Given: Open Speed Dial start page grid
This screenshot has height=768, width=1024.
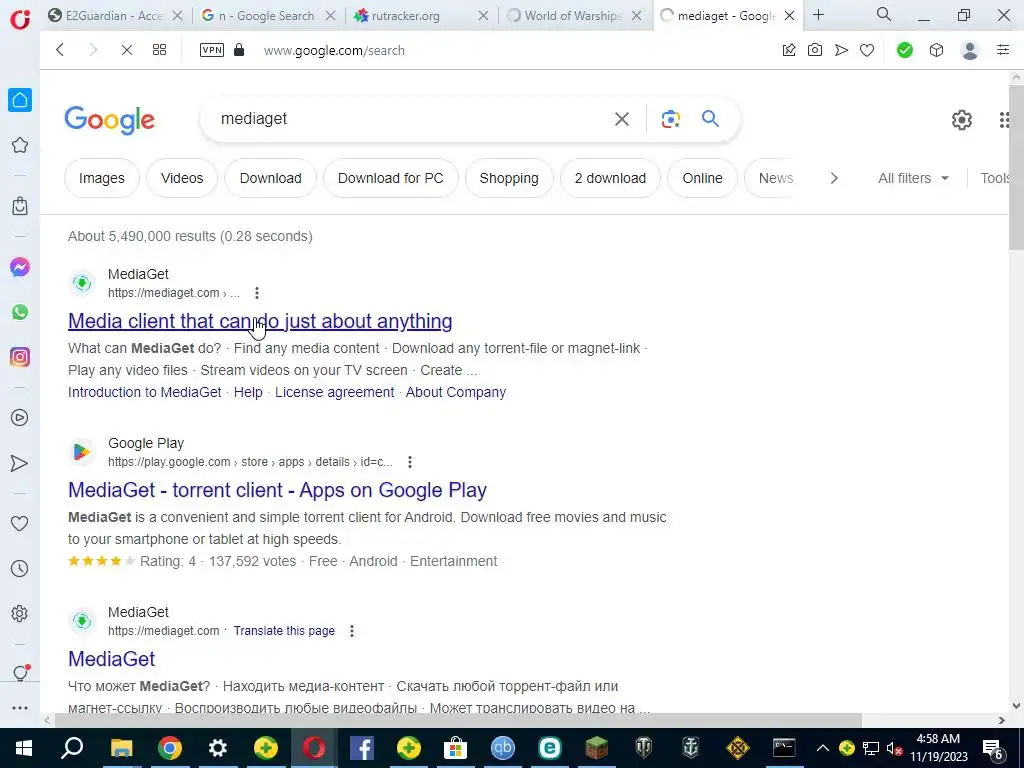Looking at the screenshot, I should pos(159,50).
